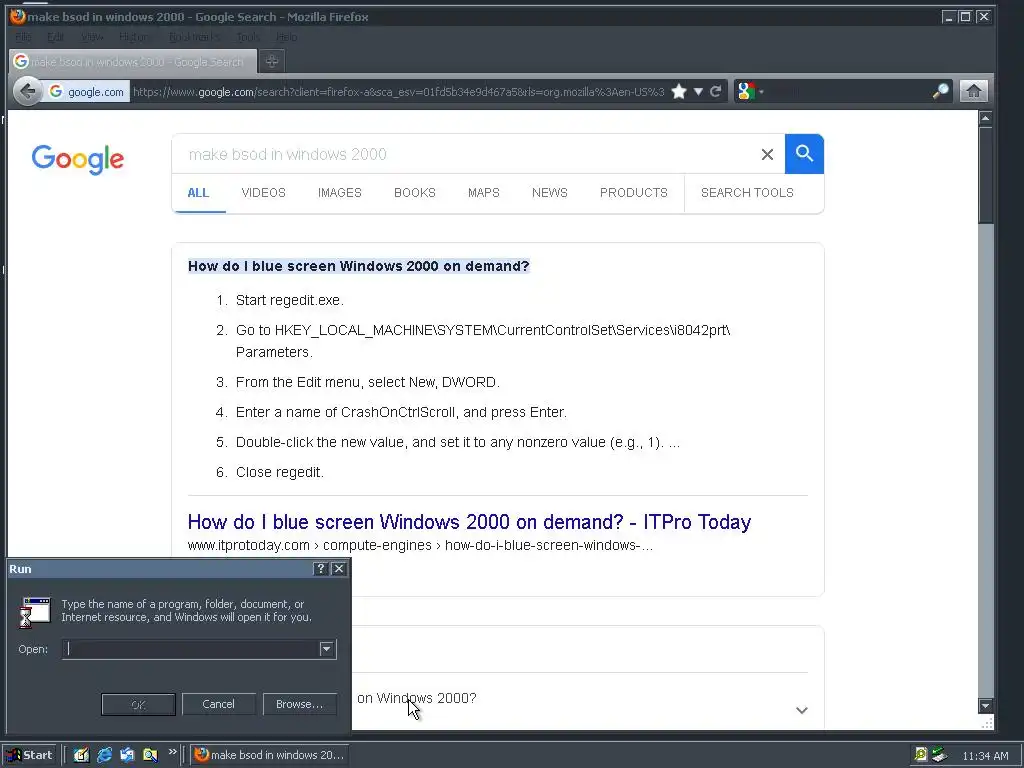The height and width of the screenshot is (768, 1024).
Task: Click the Firefox toolbar search field
Action: tap(847, 91)
